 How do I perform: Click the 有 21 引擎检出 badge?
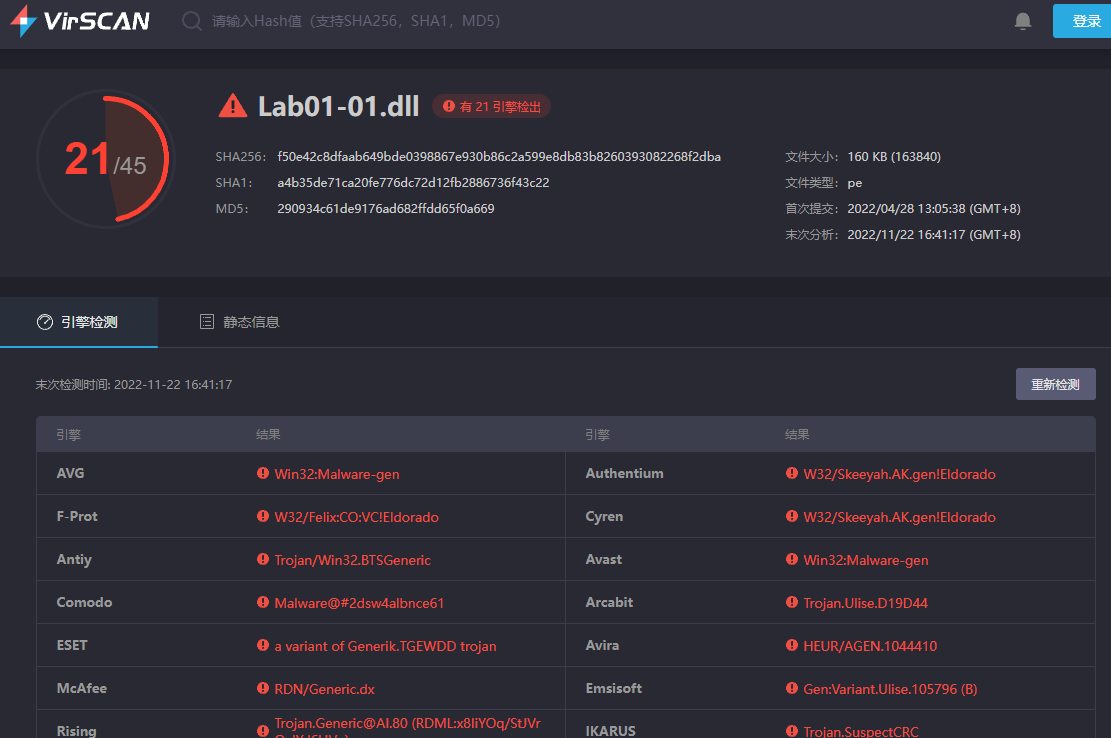tap(492, 106)
